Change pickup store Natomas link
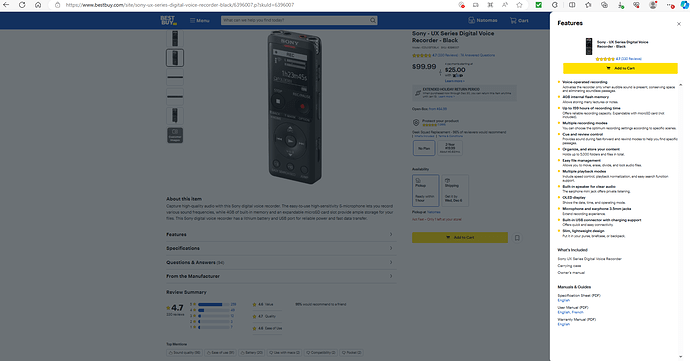This screenshot has width=690, height=361. click(x=433, y=212)
